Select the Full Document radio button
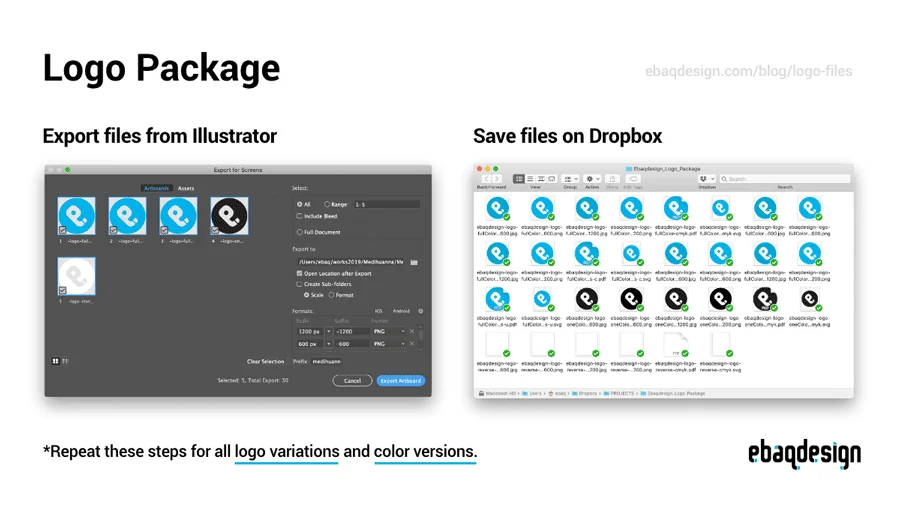 point(300,232)
